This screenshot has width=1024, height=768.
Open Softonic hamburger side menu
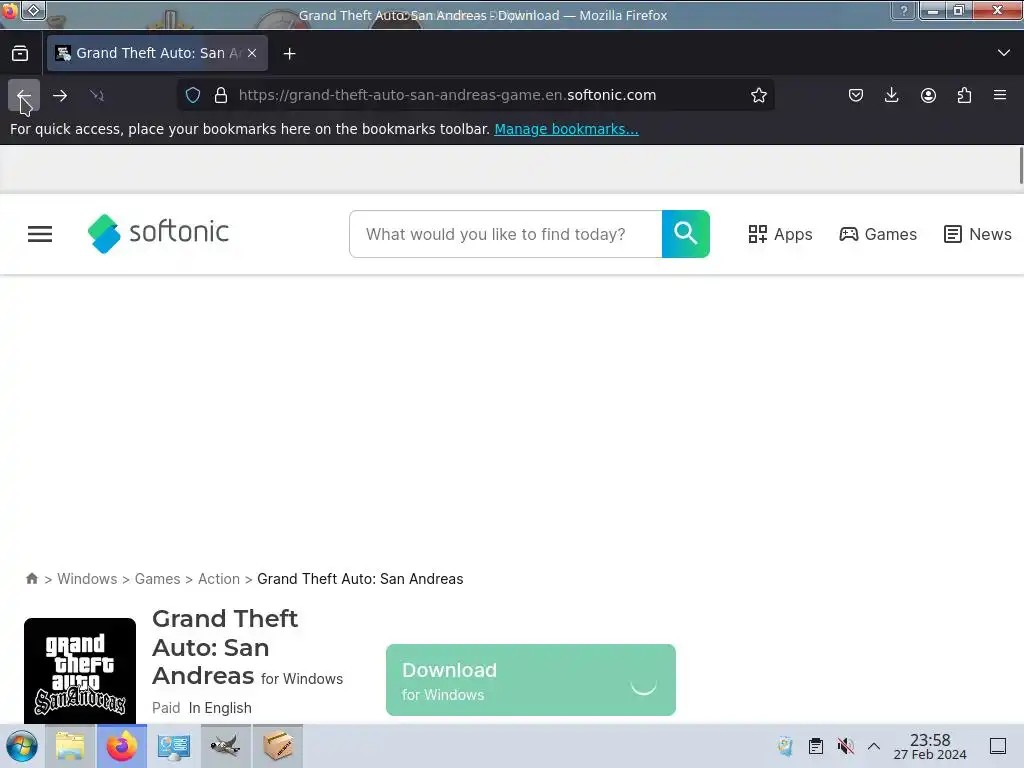tap(40, 234)
